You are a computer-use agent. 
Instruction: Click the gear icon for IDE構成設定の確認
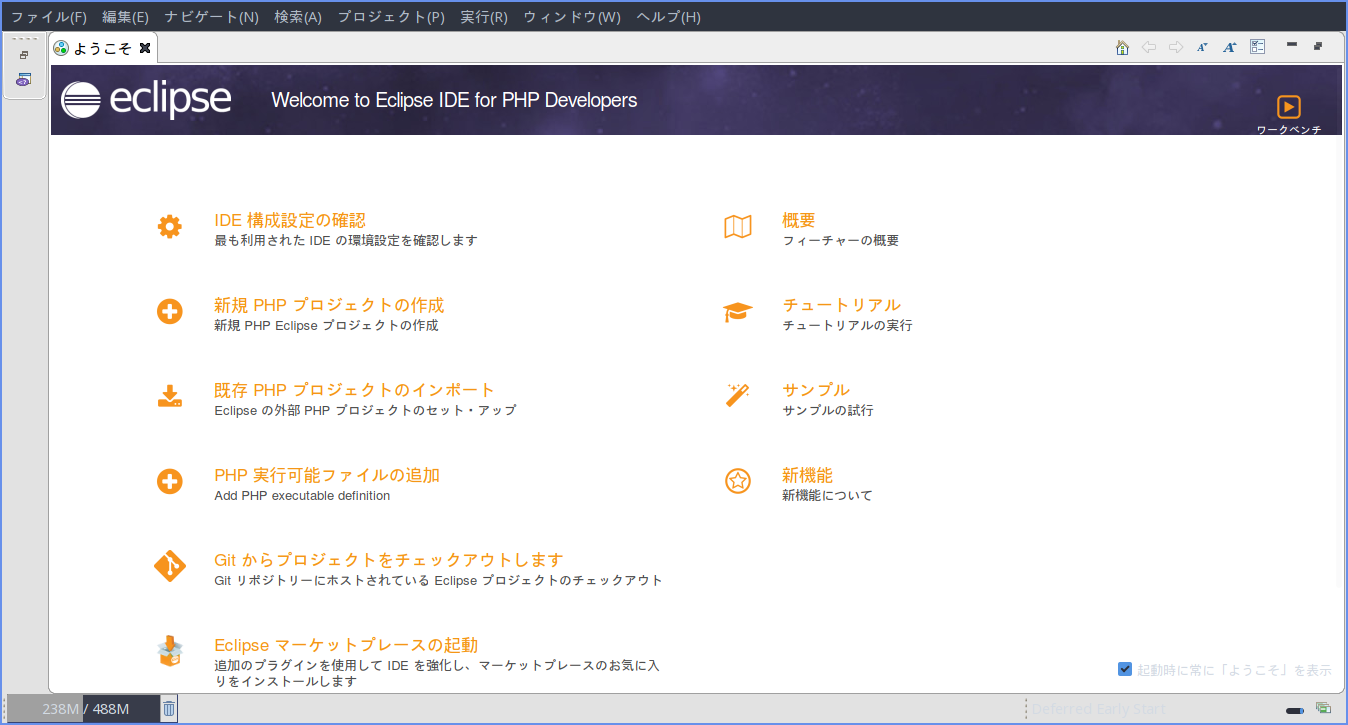(x=170, y=227)
